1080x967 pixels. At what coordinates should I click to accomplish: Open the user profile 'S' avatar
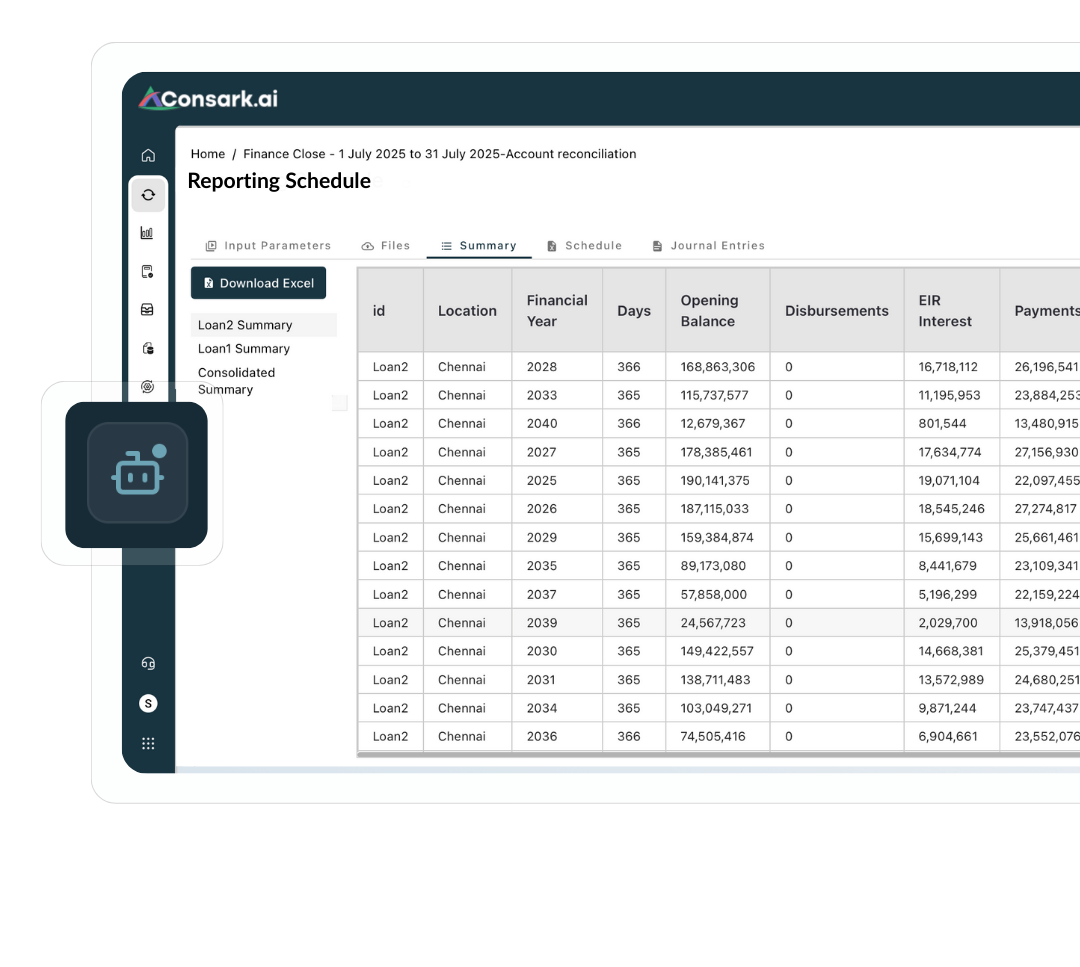tap(148, 703)
